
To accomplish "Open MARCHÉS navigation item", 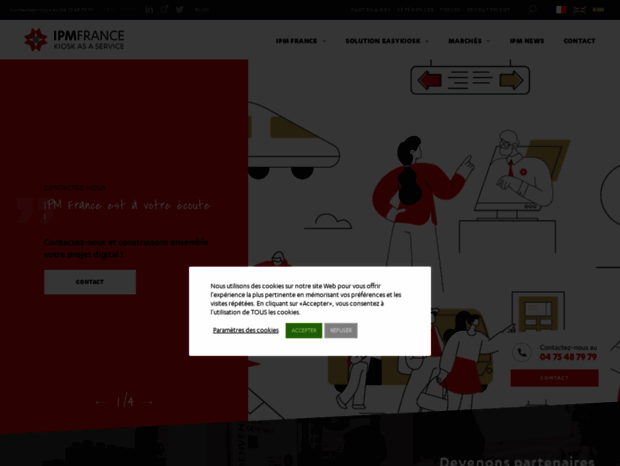I will point(465,41).
